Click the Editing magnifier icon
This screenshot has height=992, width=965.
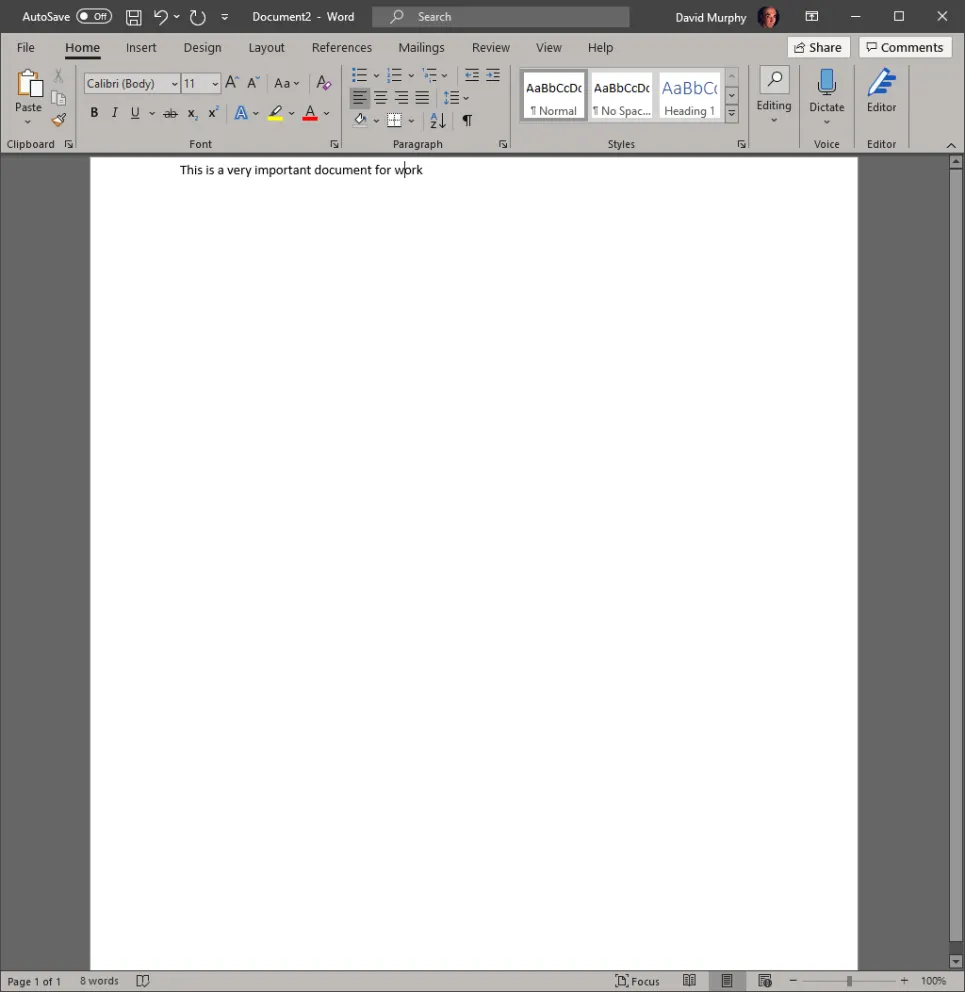[x=775, y=80]
